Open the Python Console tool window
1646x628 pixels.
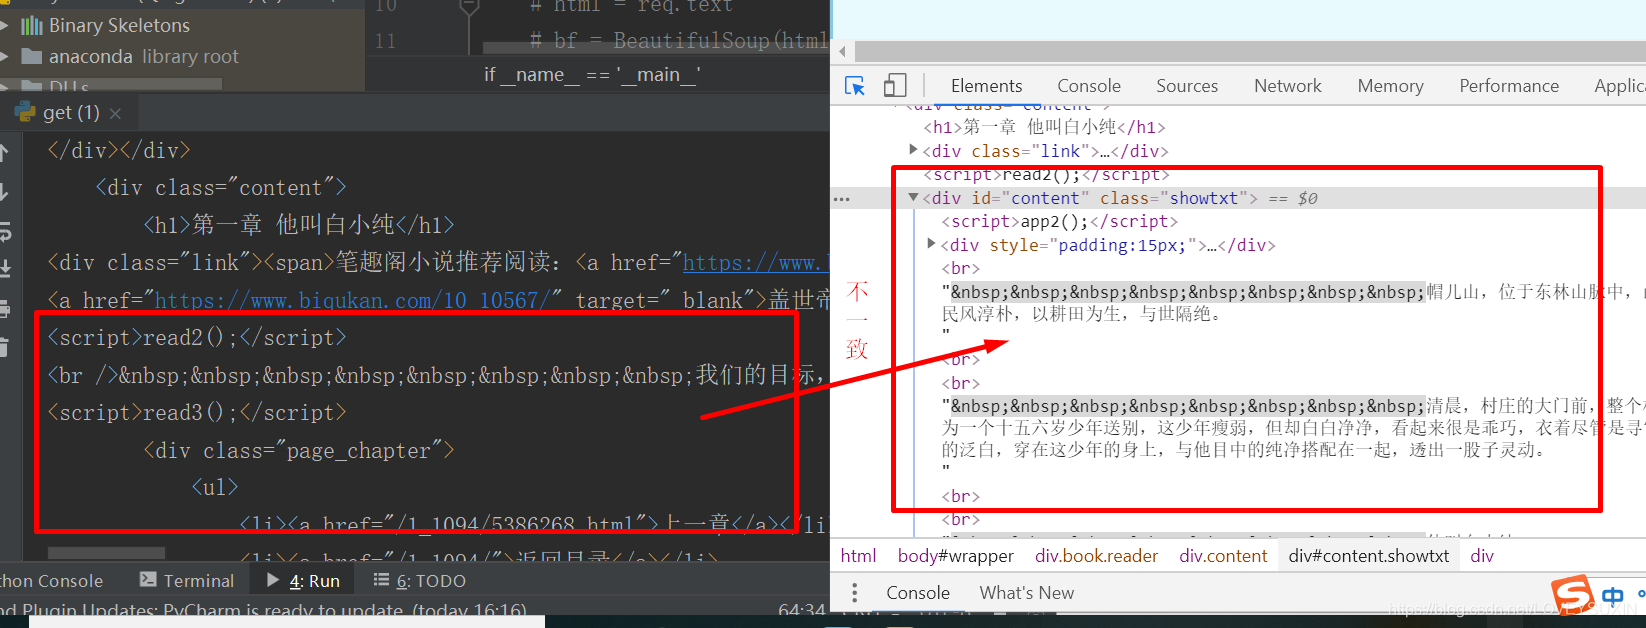point(52,581)
